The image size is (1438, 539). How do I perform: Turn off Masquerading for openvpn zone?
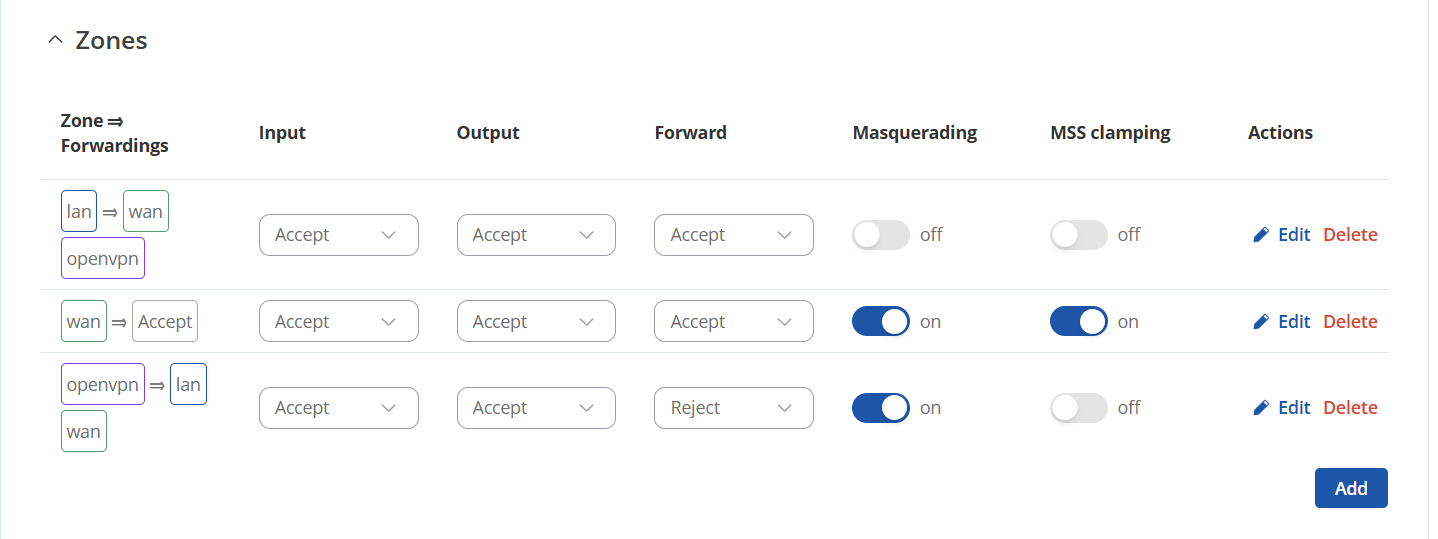880,408
